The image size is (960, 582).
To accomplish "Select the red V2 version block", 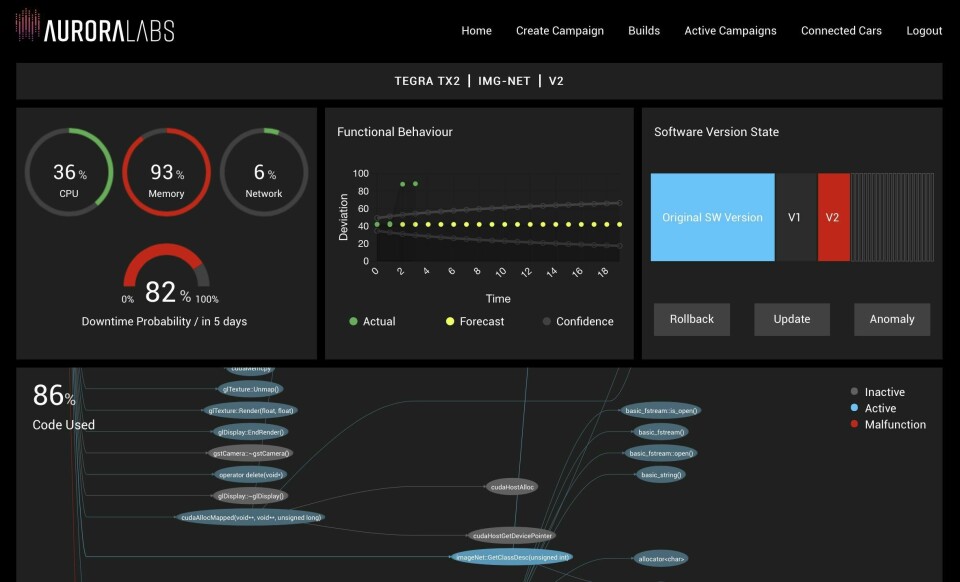I will pos(833,217).
